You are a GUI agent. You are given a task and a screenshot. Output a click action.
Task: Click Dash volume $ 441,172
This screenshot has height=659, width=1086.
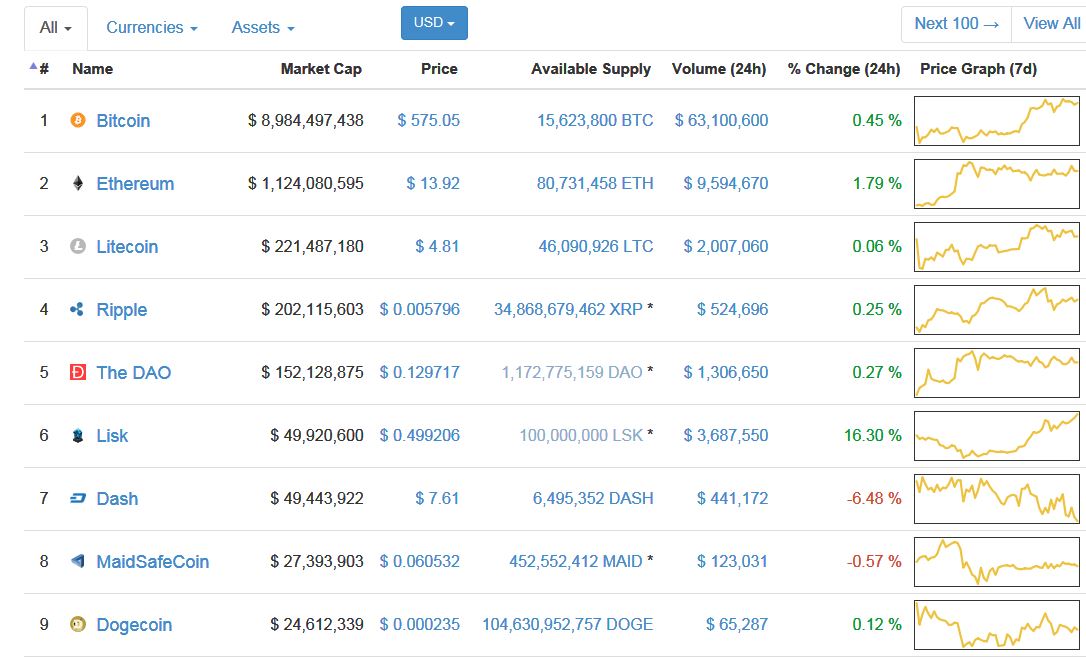point(733,499)
